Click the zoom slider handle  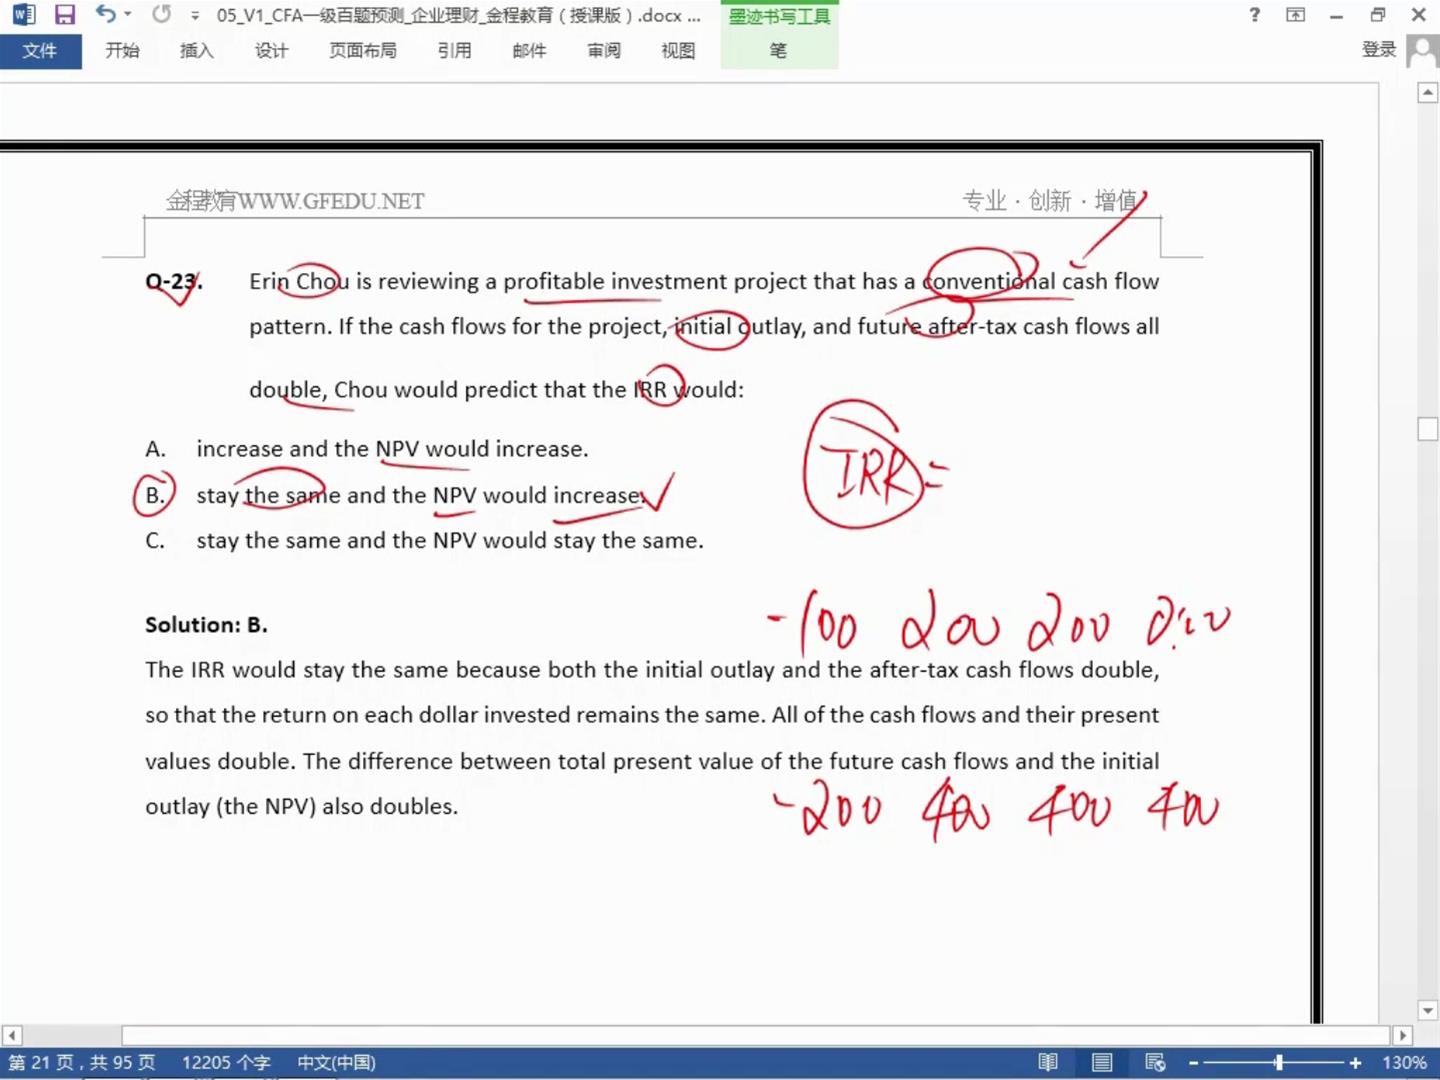tap(1278, 1063)
